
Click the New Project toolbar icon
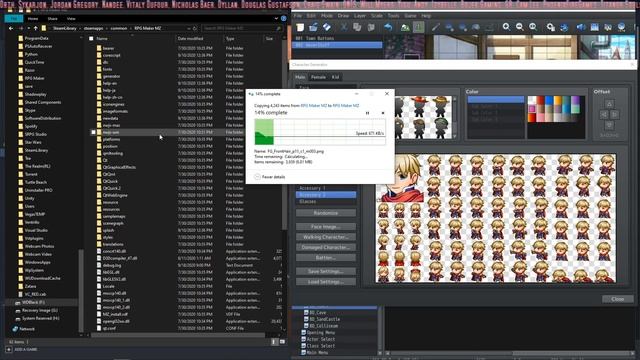pyautogui.click(x=300, y=27)
